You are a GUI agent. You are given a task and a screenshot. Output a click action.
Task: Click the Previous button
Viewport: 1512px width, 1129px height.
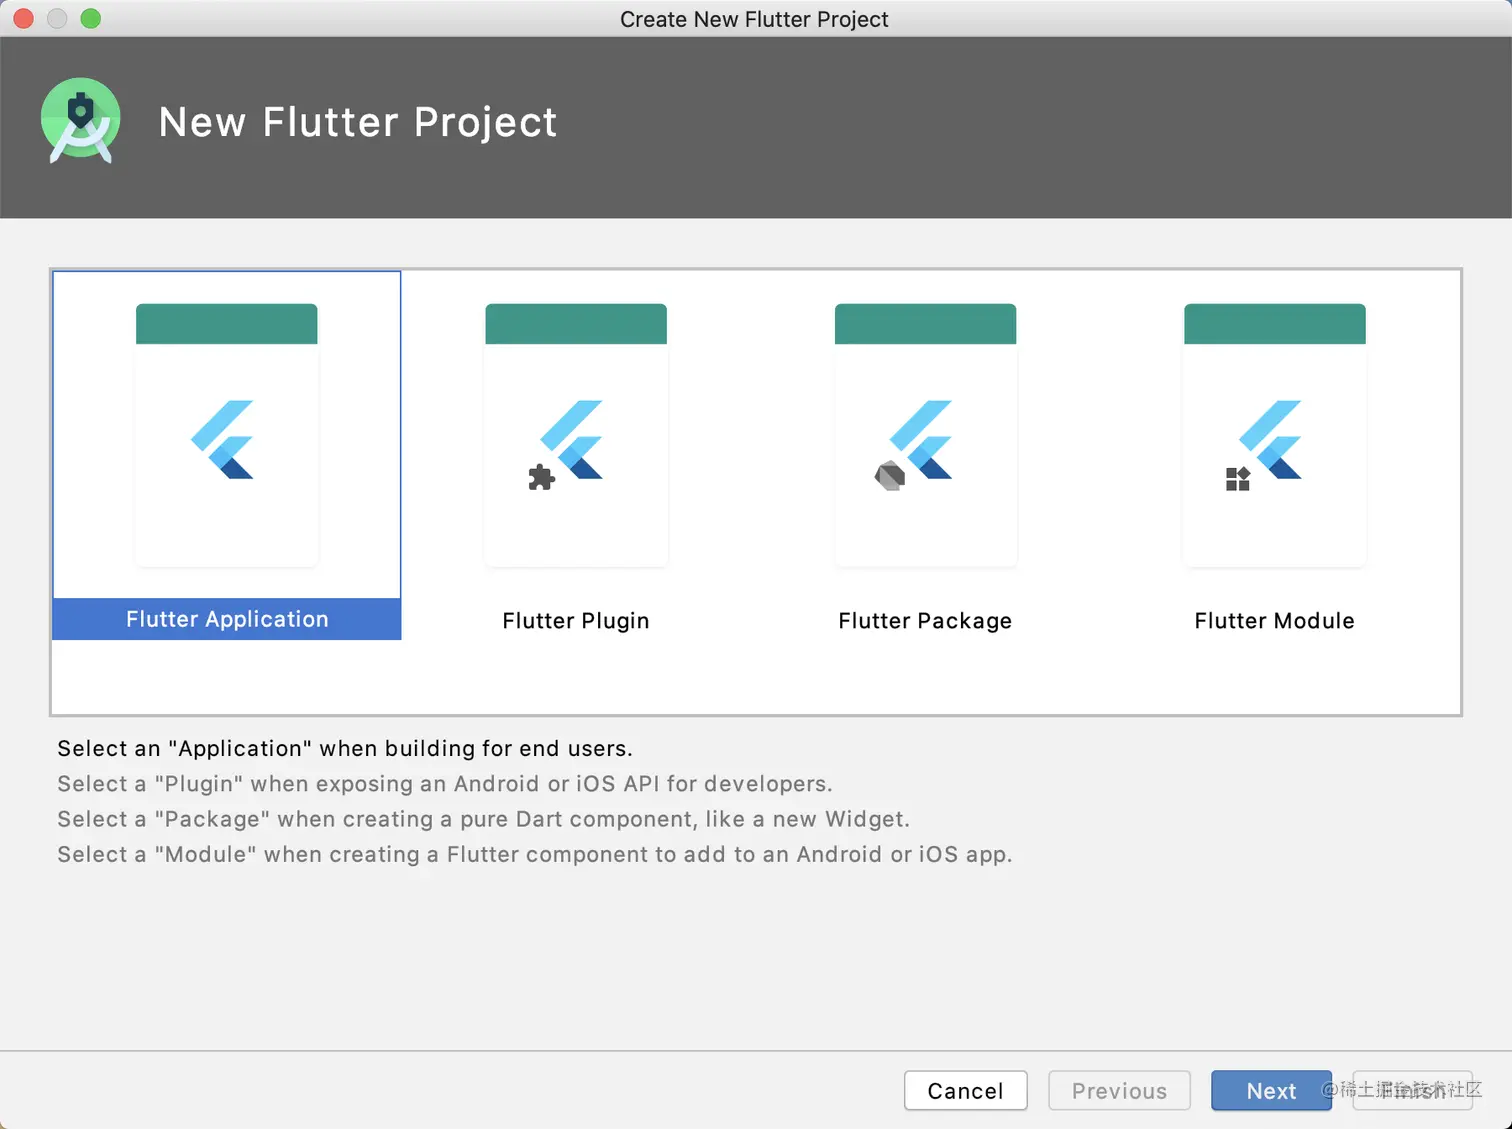pos(1119,1091)
